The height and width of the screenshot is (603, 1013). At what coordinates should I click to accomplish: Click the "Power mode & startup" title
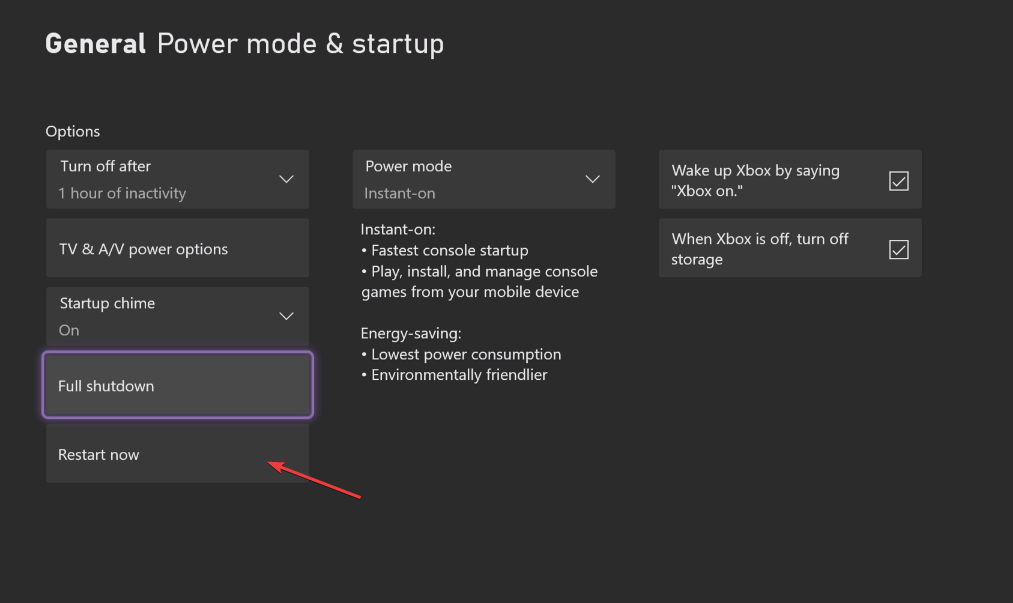pyautogui.click(x=300, y=44)
